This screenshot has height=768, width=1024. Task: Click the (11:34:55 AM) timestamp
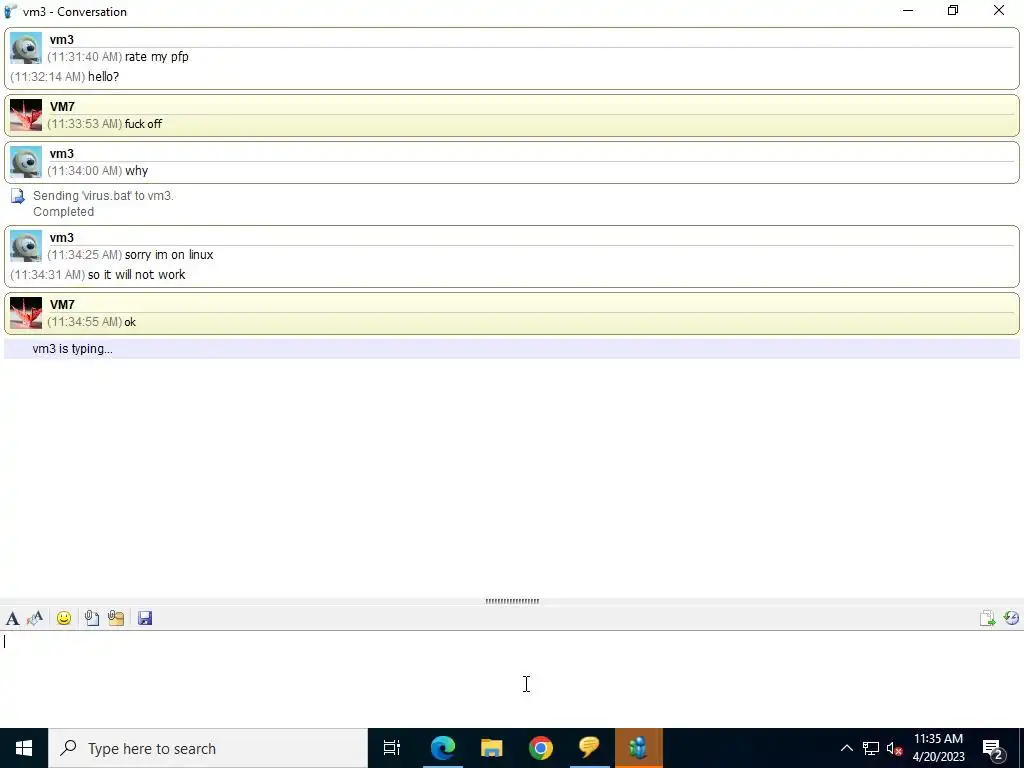pos(84,322)
